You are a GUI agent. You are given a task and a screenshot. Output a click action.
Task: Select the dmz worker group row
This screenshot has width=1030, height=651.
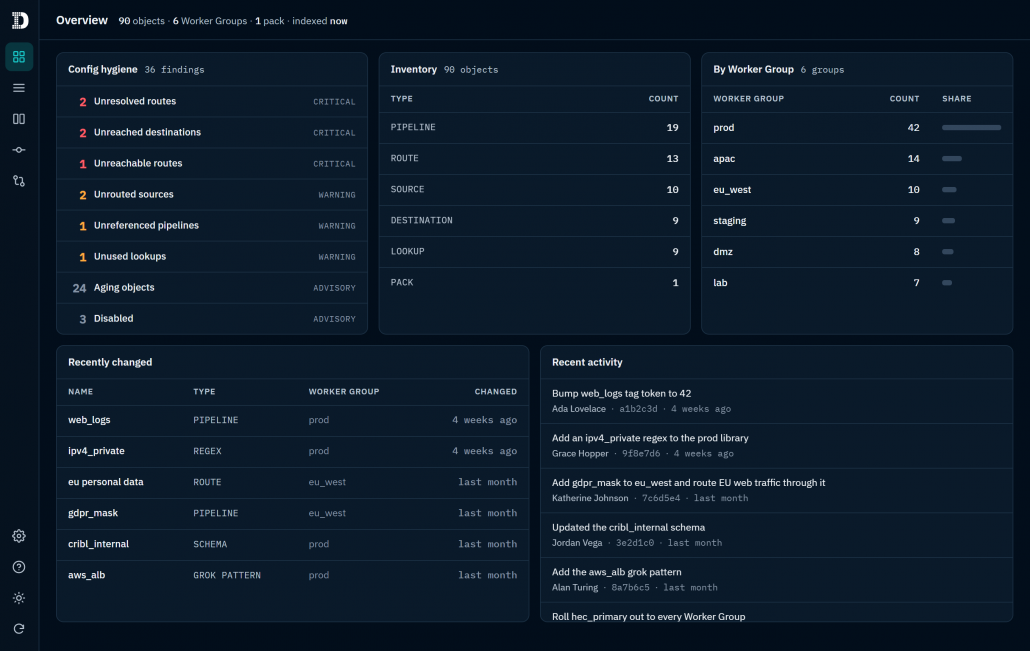click(x=857, y=251)
